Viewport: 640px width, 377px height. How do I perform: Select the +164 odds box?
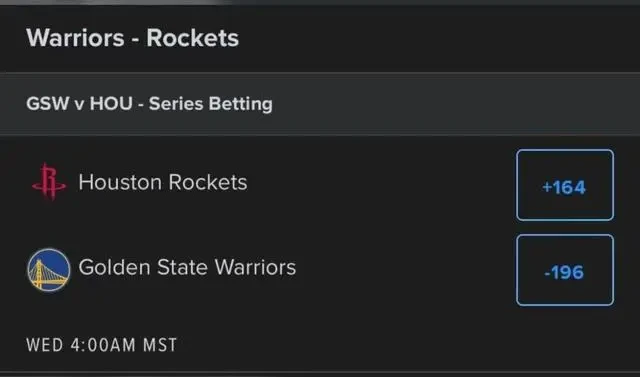[x=565, y=185]
